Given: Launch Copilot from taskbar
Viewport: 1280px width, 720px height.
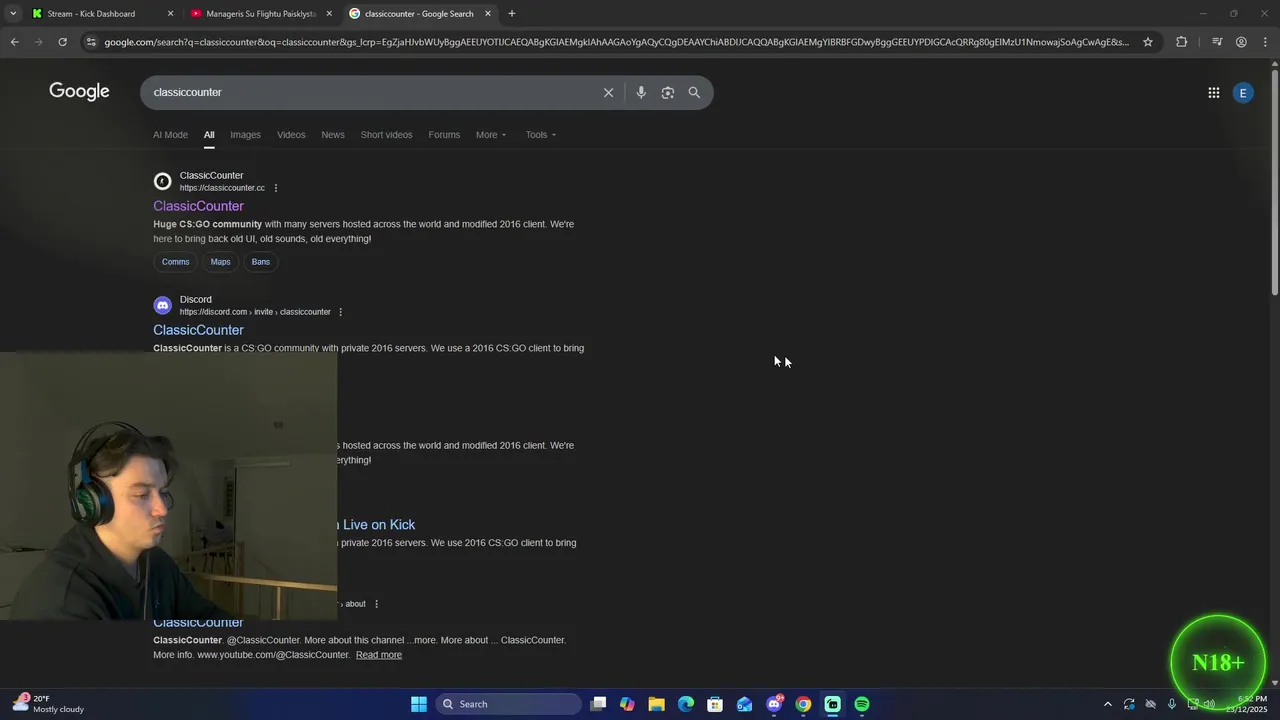Looking at the screenshot, I should 627,704.
